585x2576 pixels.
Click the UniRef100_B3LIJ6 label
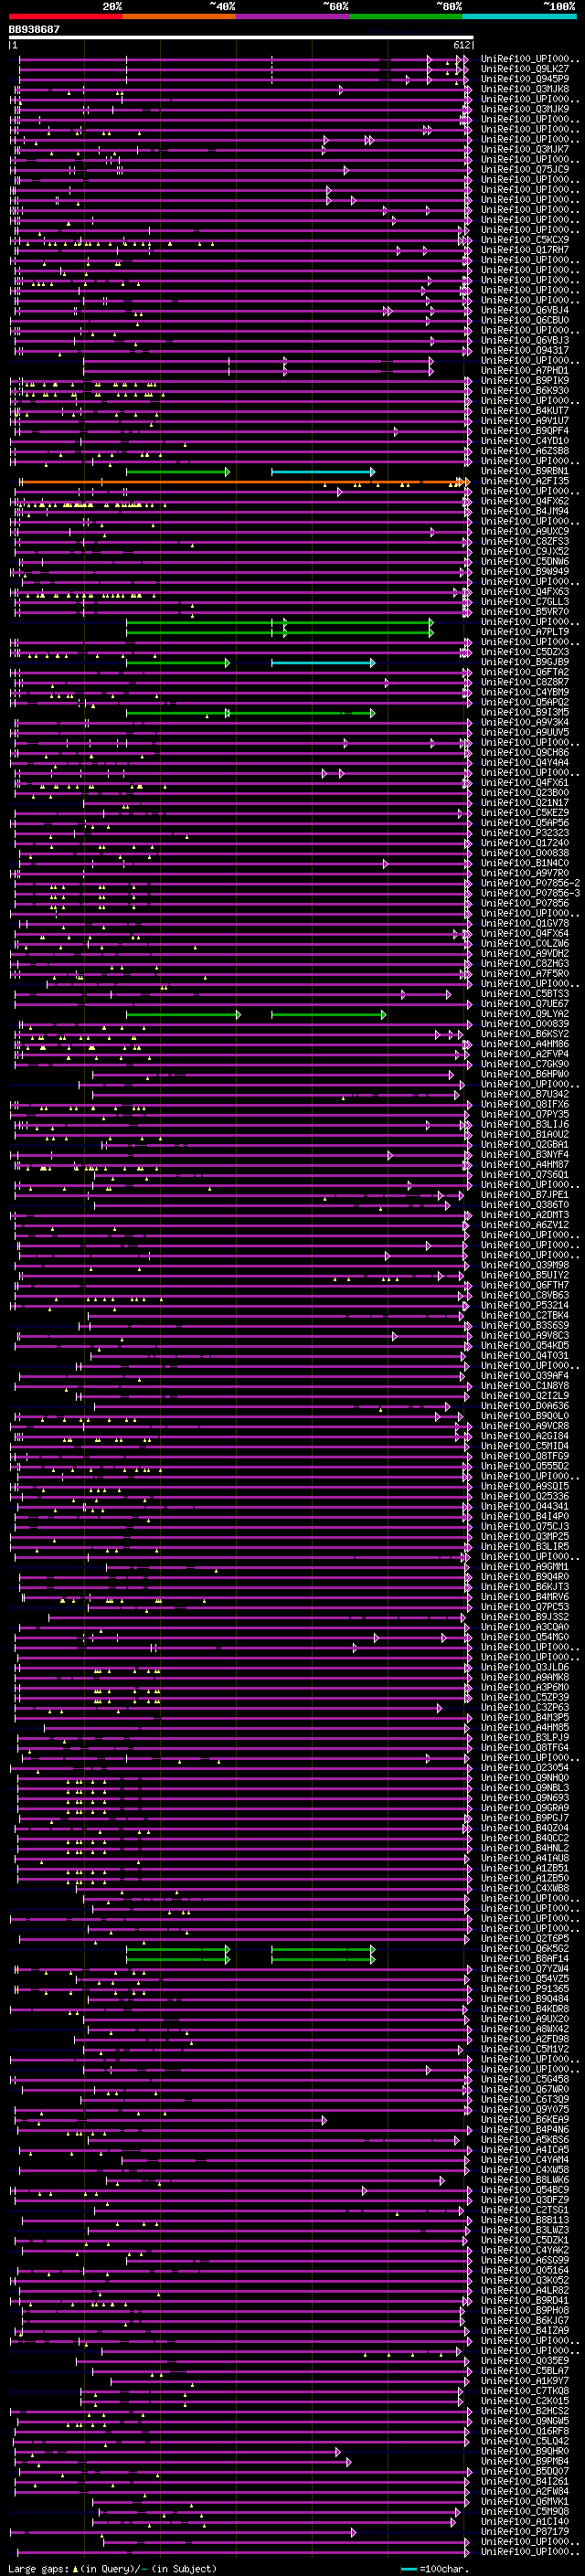coord(525,1124)
